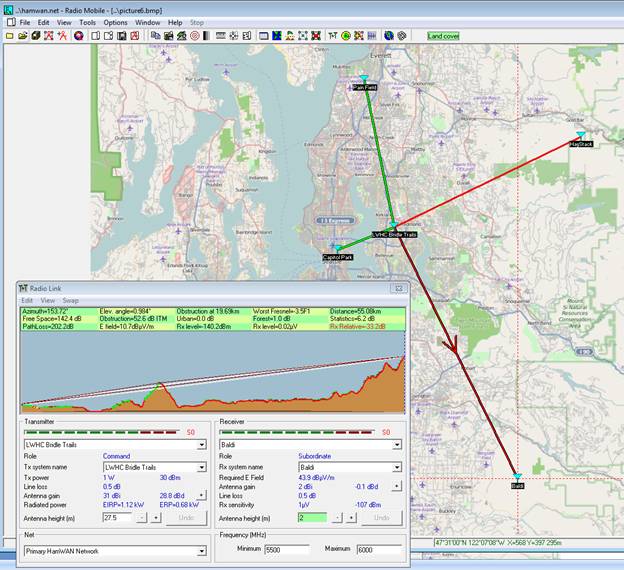Select the HayStack station marker on map
Image resolution: width=624 pixels, height=570 pixels.
coord(580,136)
